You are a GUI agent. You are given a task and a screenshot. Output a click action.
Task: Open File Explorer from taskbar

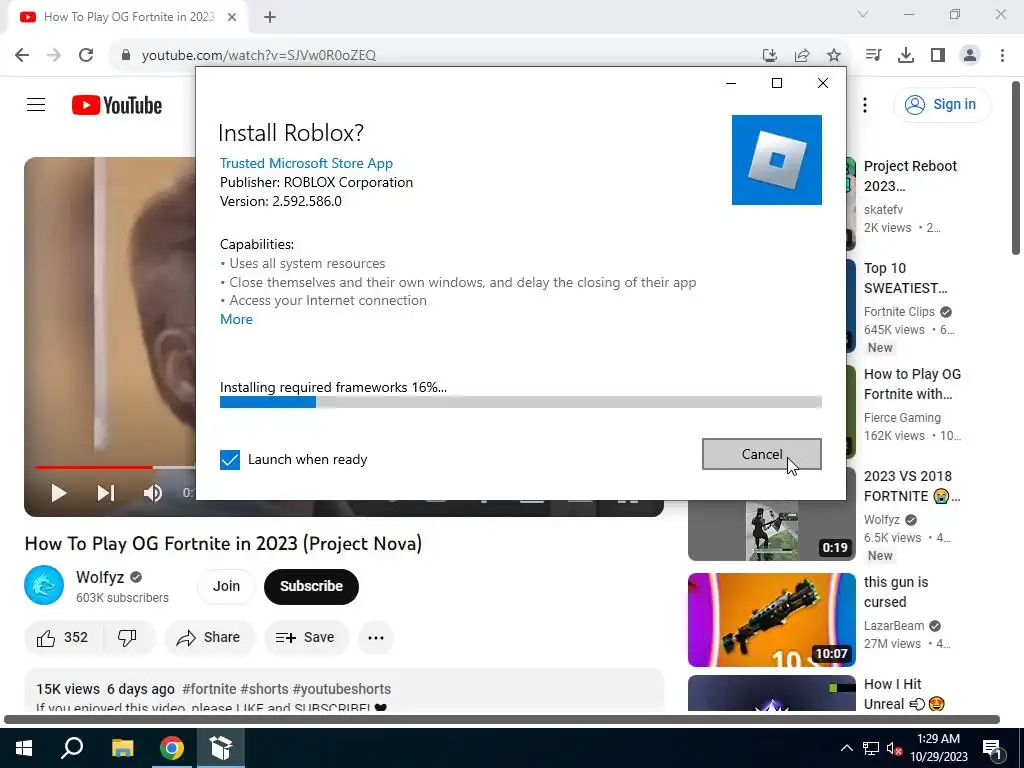[x=122, y=748]
